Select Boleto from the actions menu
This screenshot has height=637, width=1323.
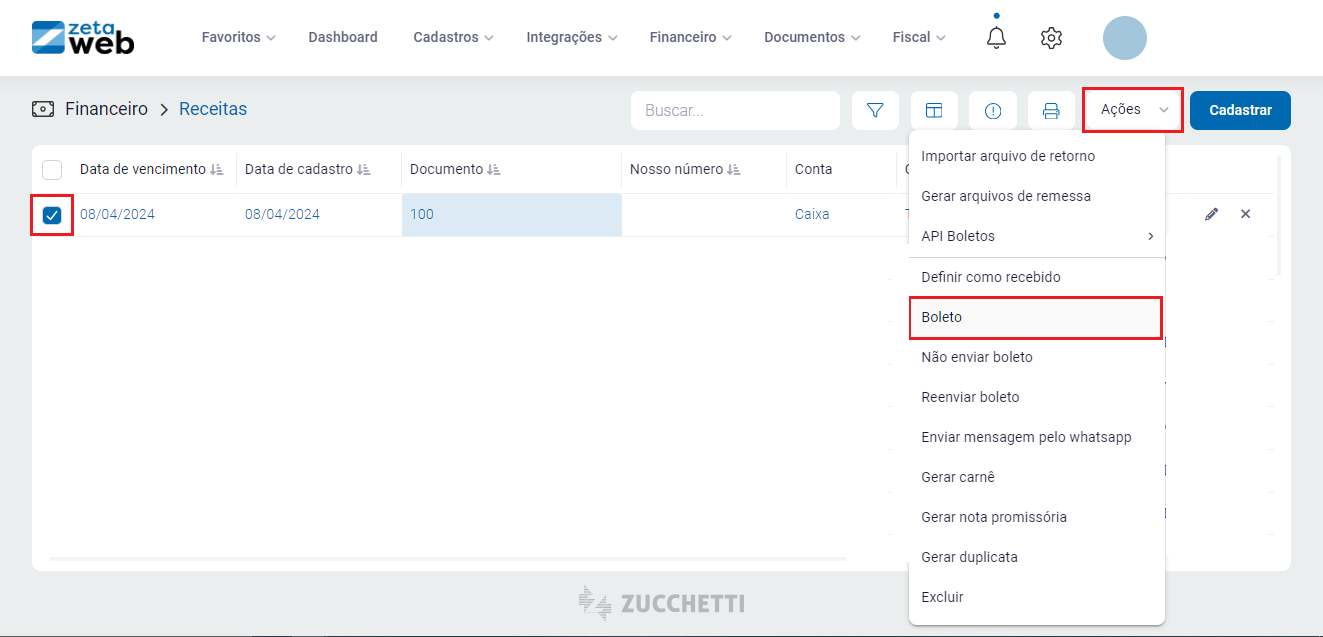[1035, 317]
